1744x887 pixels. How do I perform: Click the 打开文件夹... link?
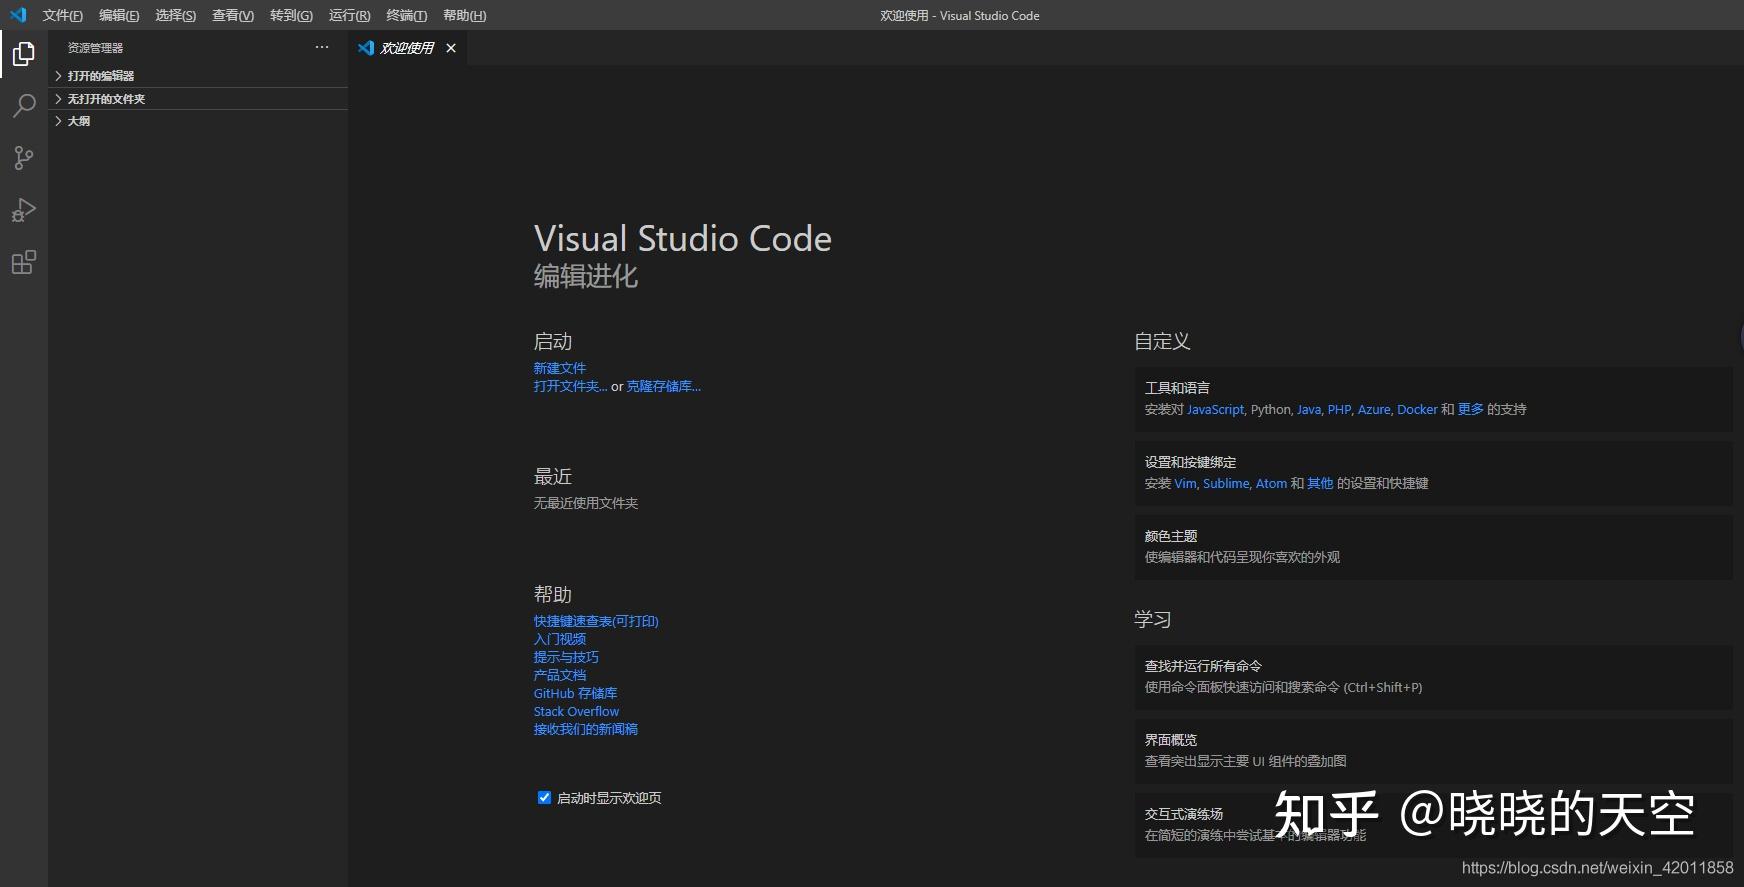pyautogui.click(x=570, y=386)
